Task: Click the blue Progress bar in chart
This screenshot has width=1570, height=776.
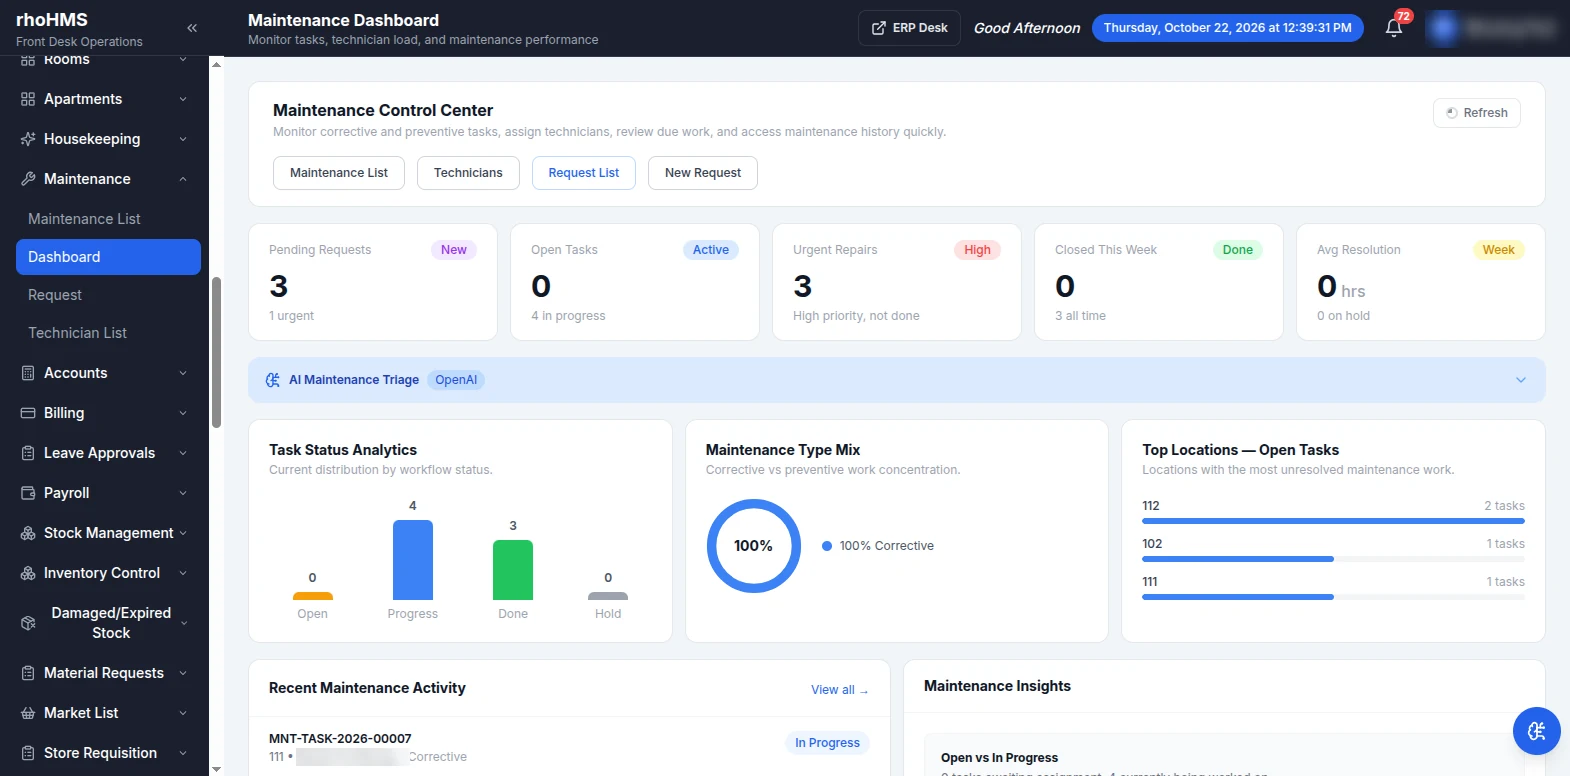Action: pos(413,560)
